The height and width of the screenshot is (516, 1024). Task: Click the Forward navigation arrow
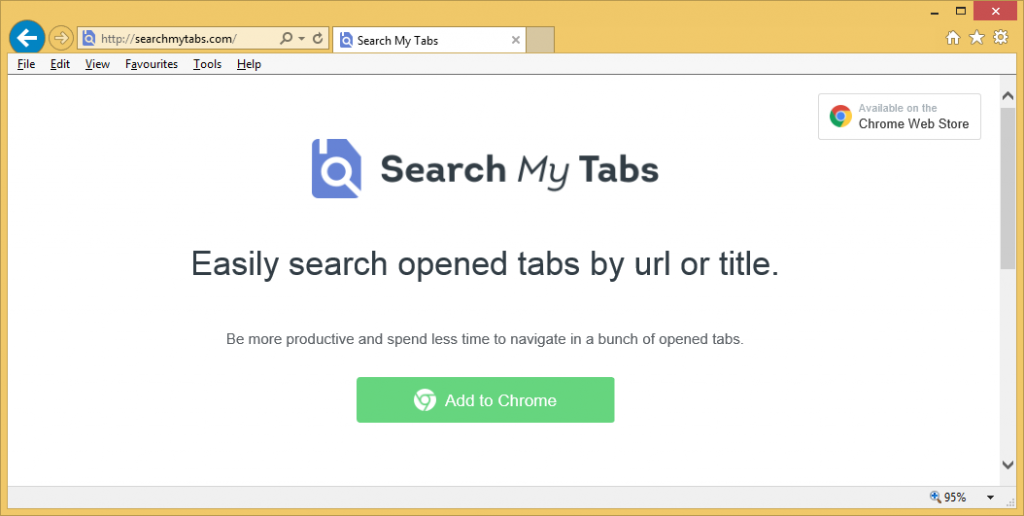tap(61, 39)
